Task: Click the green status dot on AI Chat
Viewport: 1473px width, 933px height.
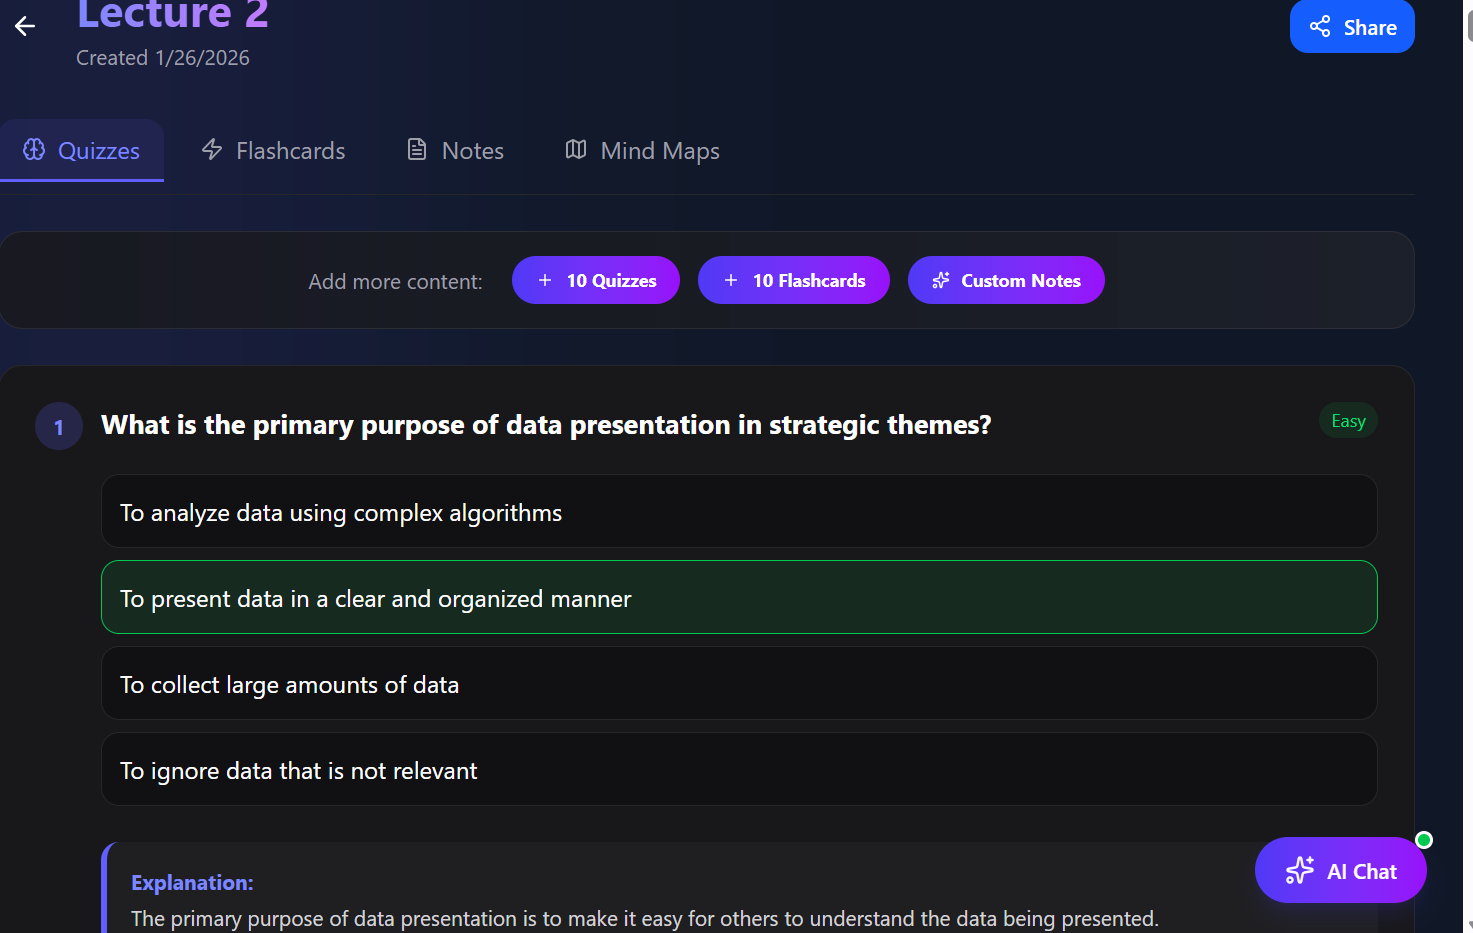Action: pos(1426,839)
